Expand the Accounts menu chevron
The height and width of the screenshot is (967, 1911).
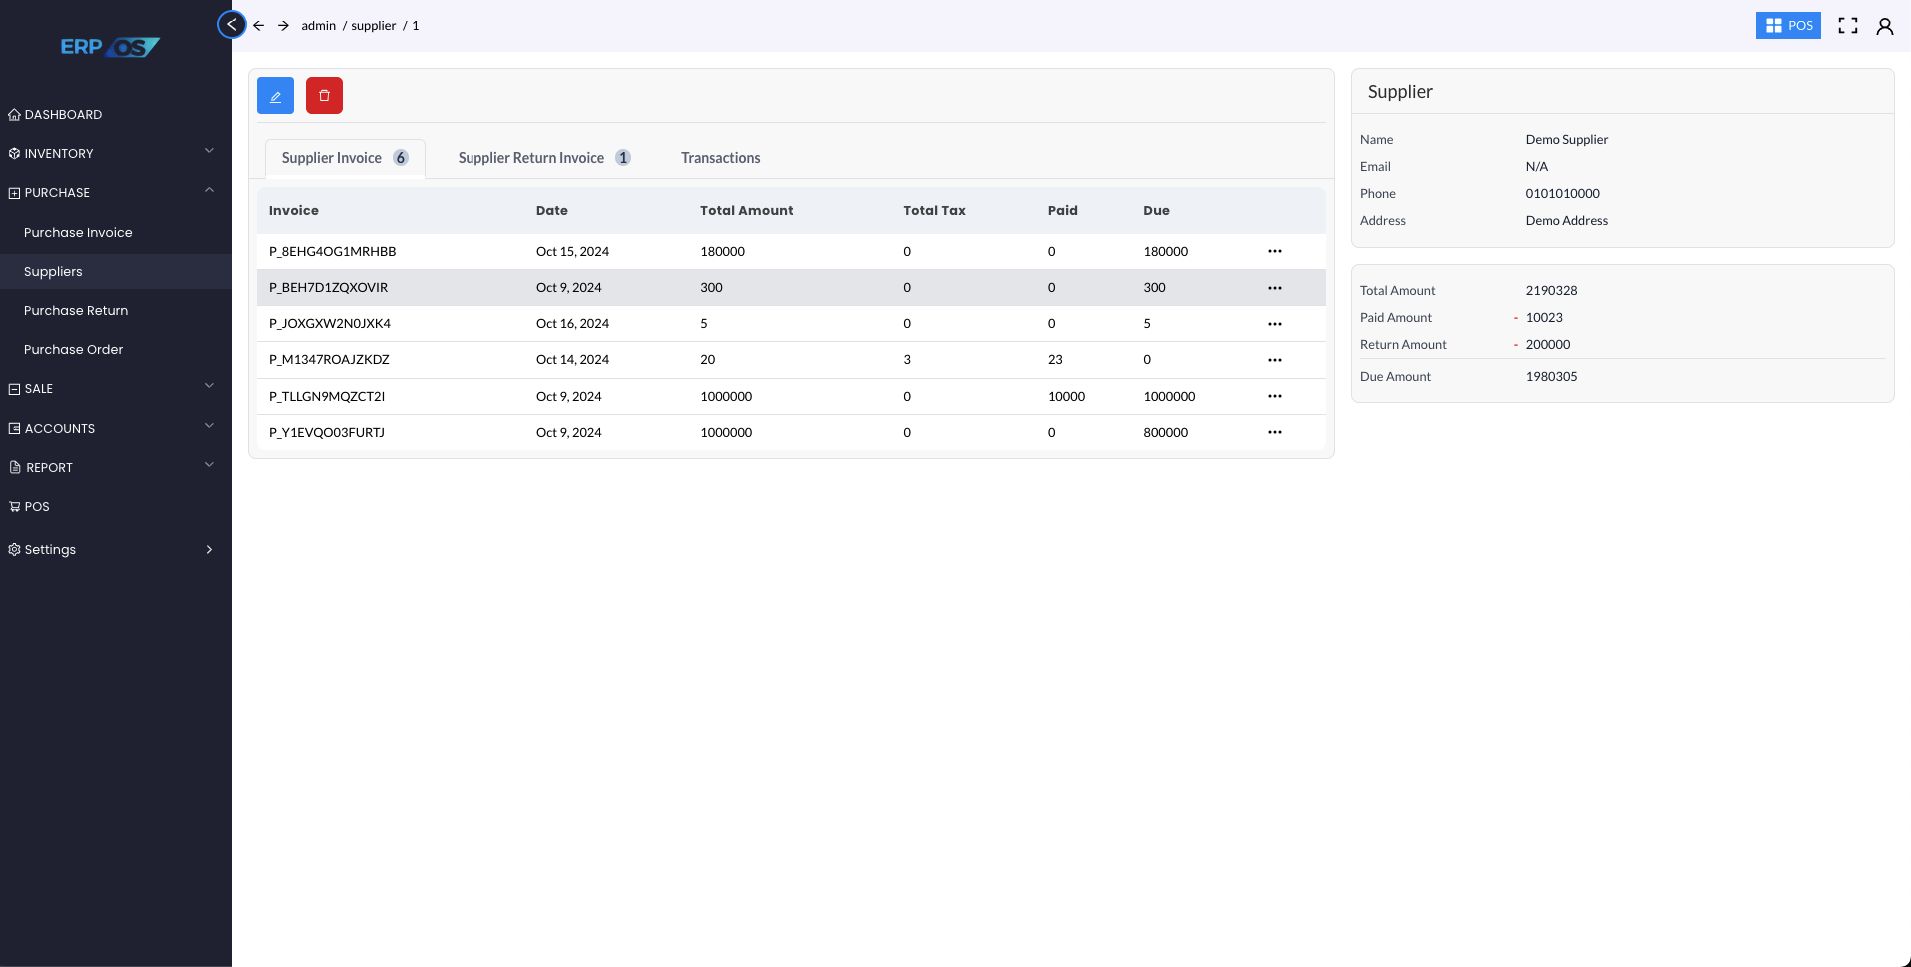coord(209,426)
